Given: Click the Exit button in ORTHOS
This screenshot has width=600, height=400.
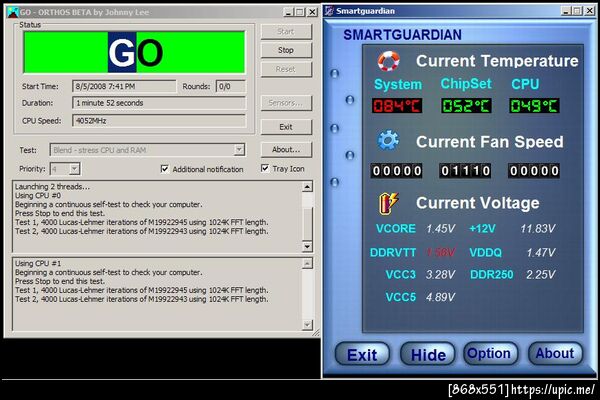Looking at the screenshot, I should point(286,127).
